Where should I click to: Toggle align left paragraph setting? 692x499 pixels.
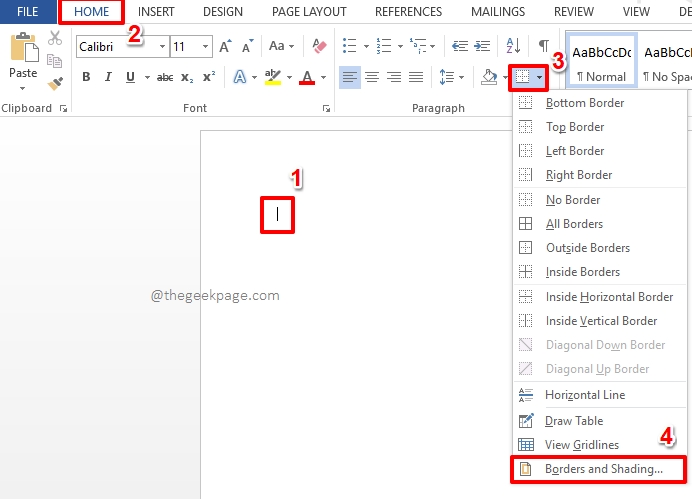coord(350,77)
